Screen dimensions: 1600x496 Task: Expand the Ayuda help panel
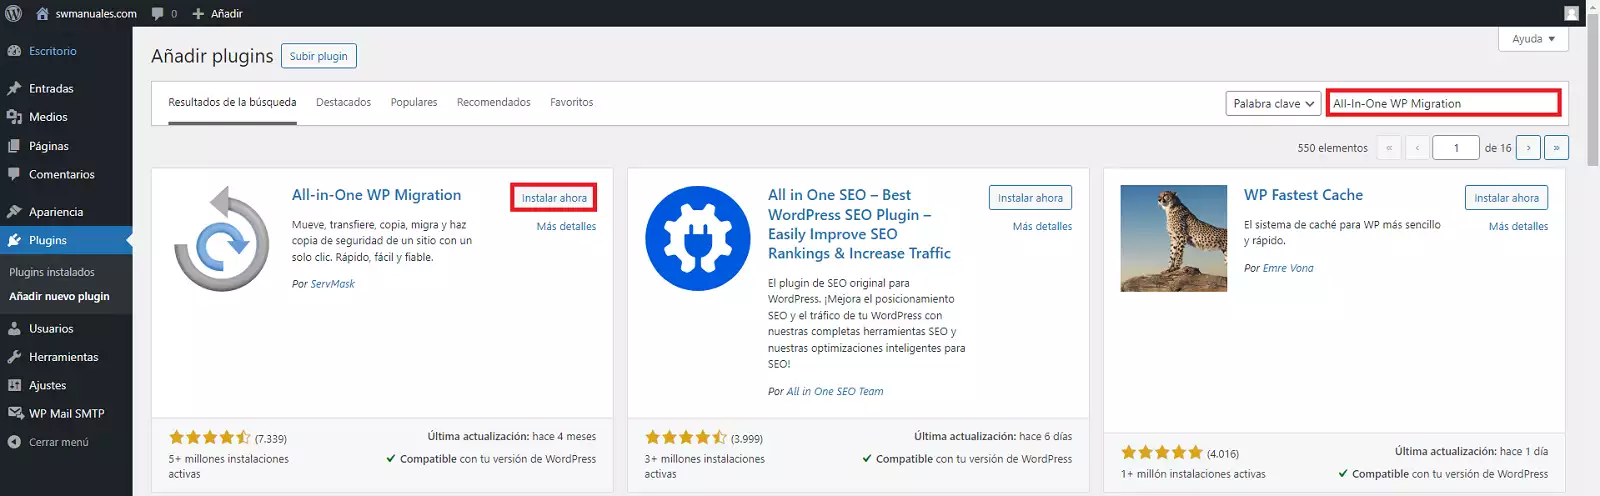(1533, 39)
